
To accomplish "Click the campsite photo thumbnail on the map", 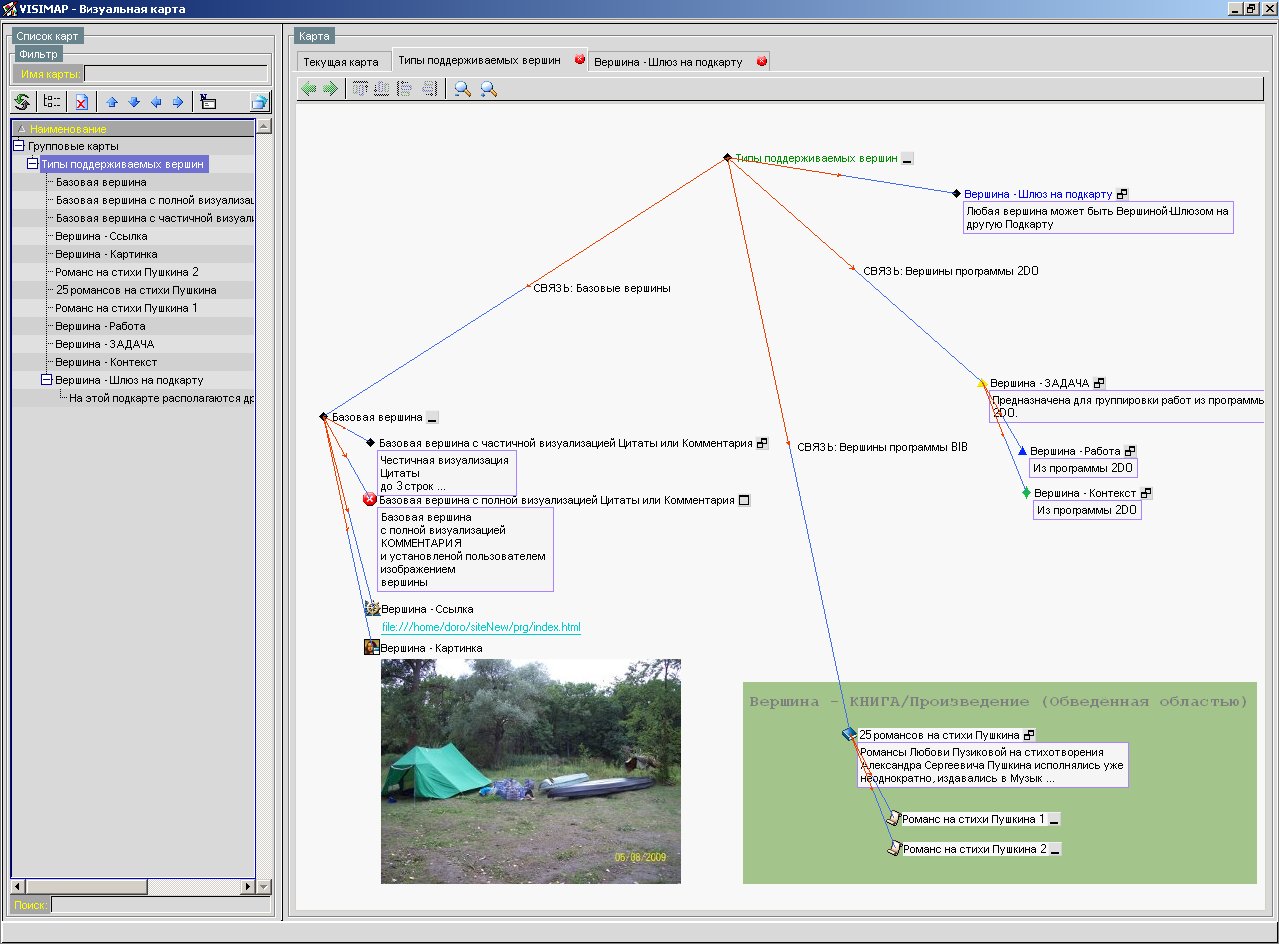I will click(531, 770).
